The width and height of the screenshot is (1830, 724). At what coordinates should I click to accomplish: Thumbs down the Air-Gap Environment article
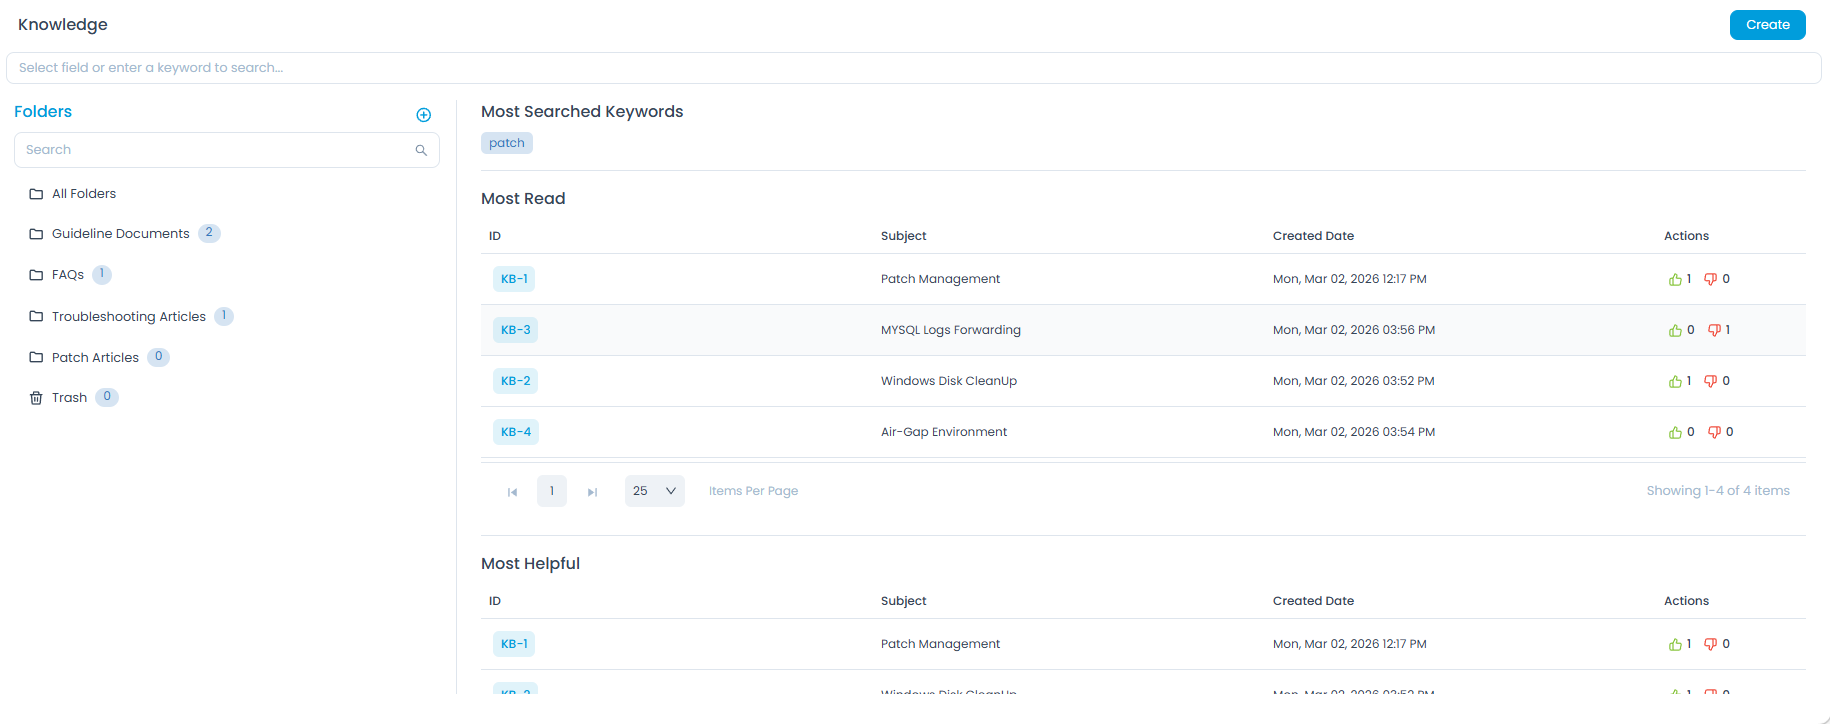pos(1714,432)
